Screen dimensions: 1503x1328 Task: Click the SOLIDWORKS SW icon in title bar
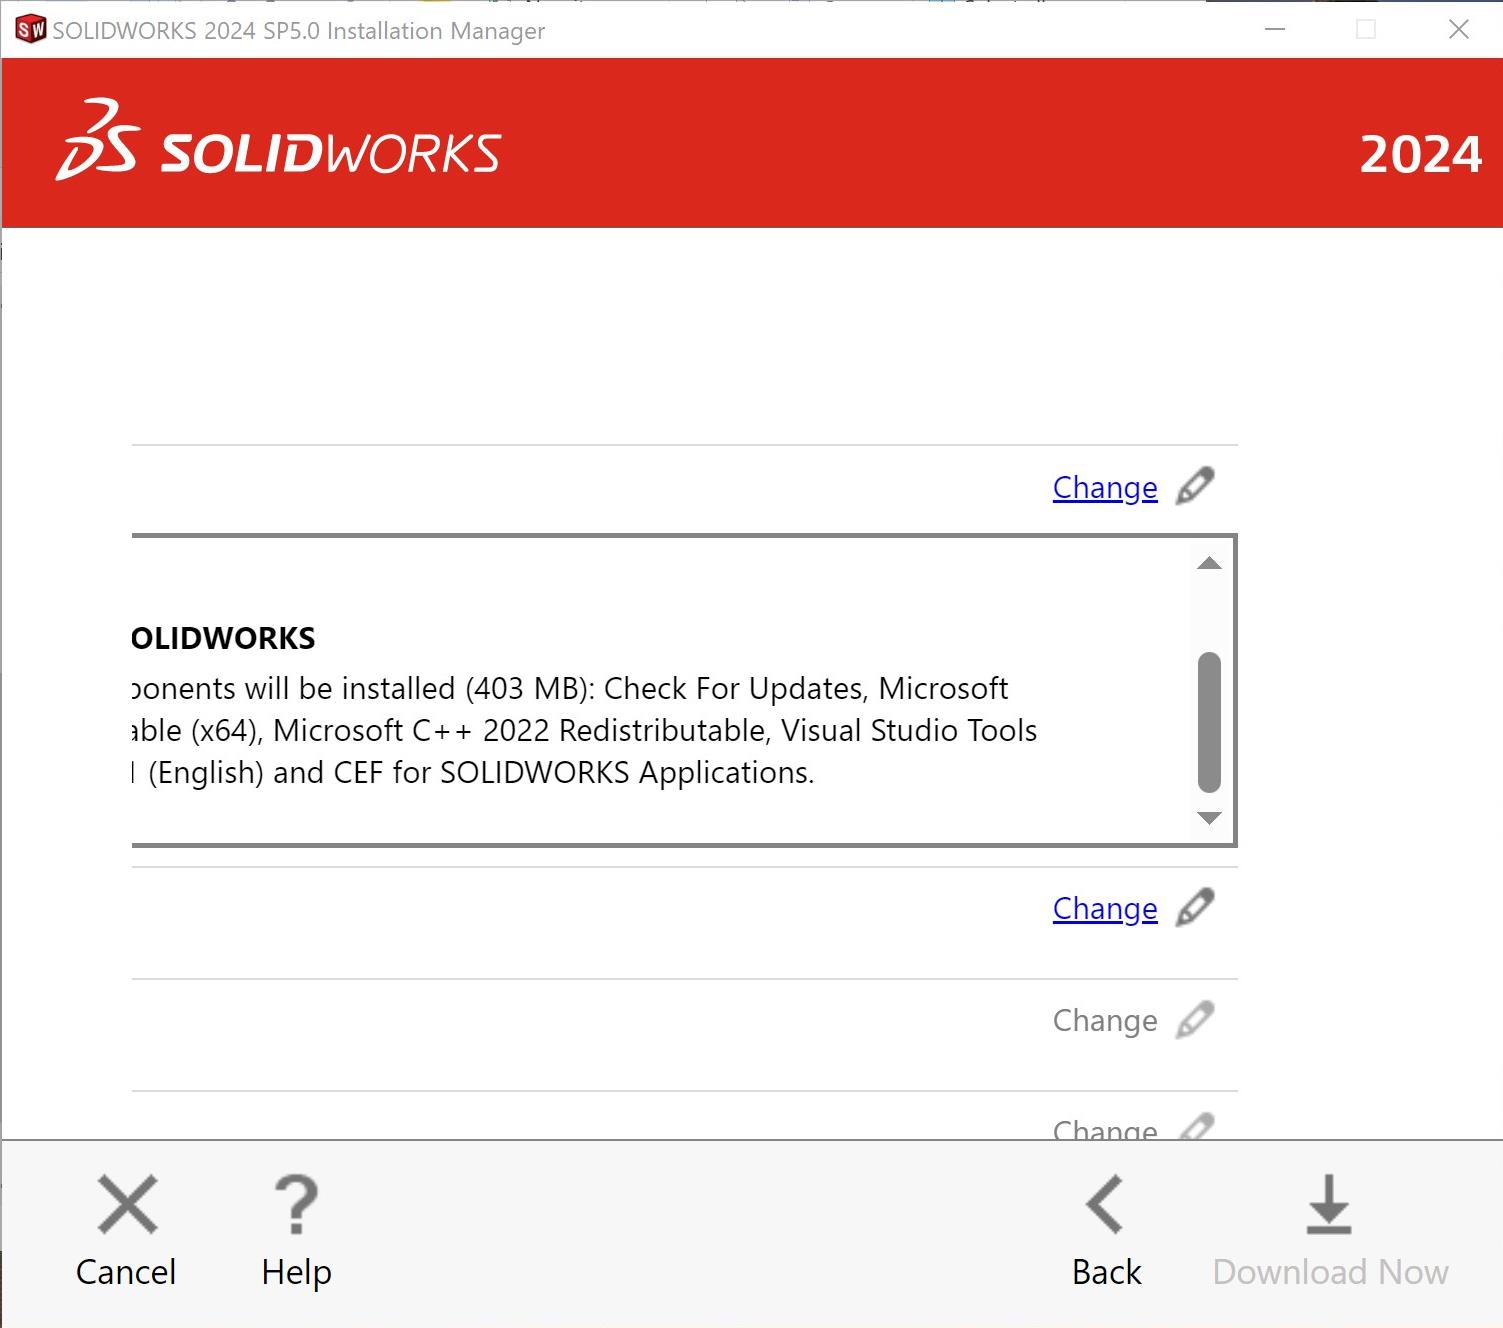pyautogui.click(x=31, y=30)
